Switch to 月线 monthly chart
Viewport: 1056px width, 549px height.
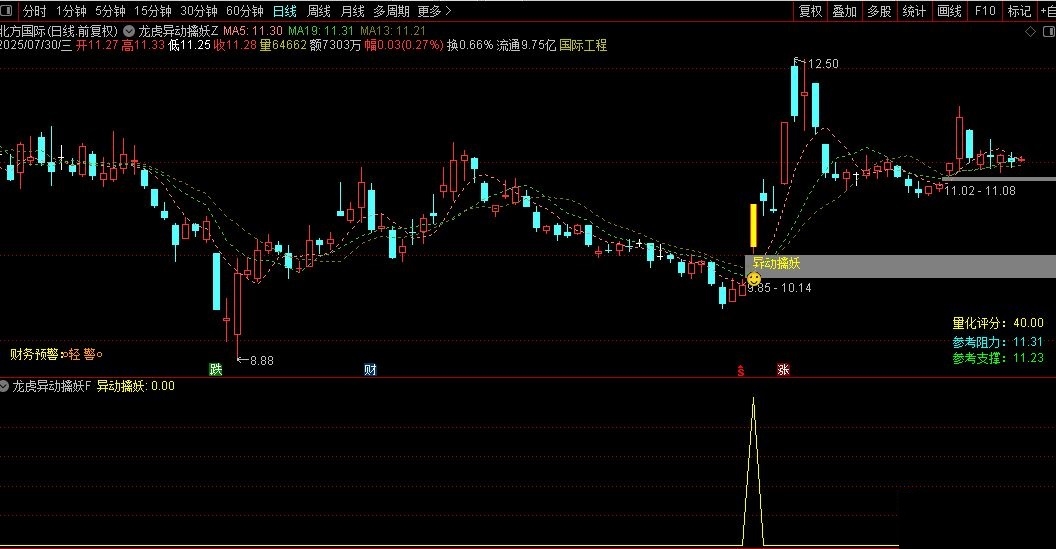coord(352,11)
